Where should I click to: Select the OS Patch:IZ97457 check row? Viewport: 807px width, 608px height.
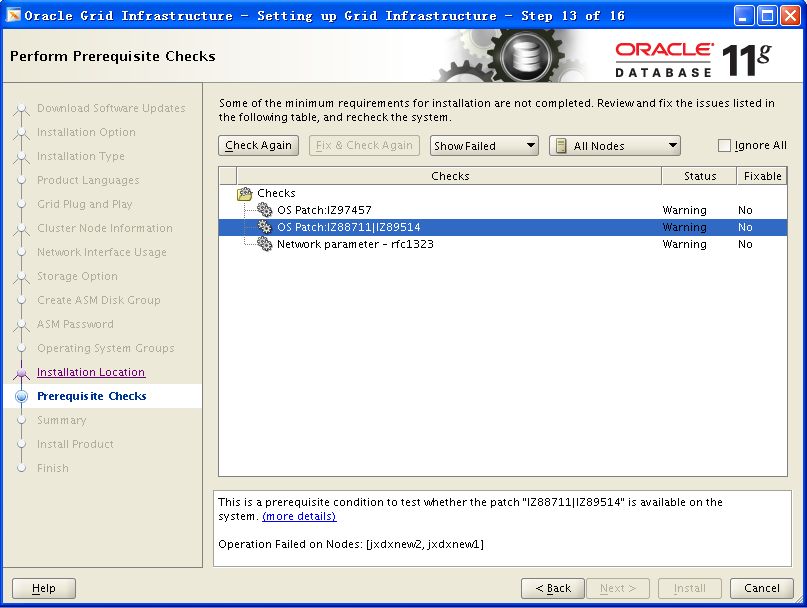(324, 210)
